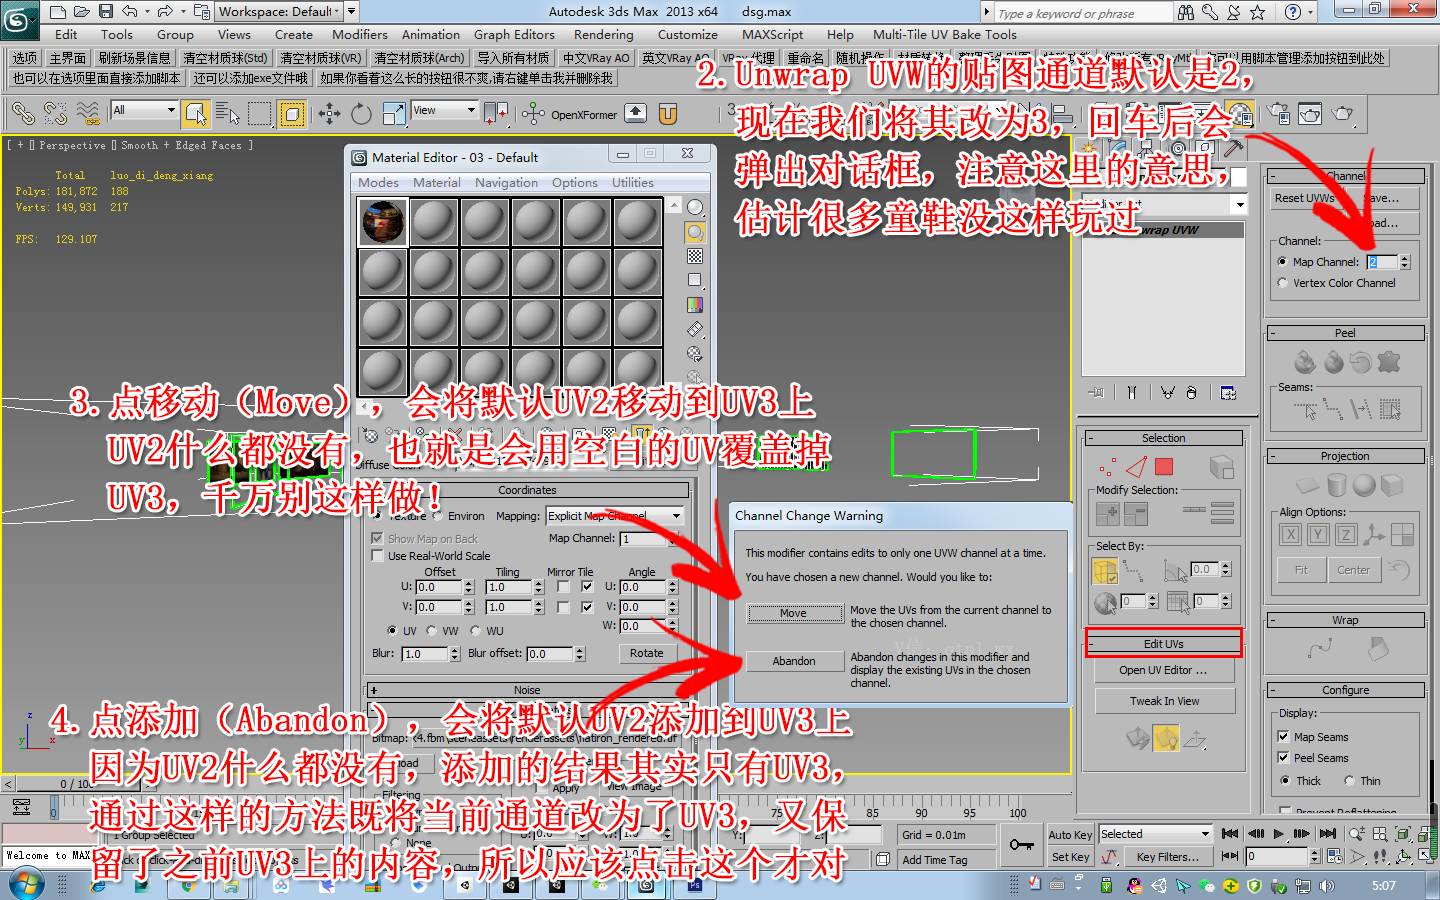This screenshot has height=900, width=1440.
Task: Open the Graph Editors menu
Action: pos(514,34)
